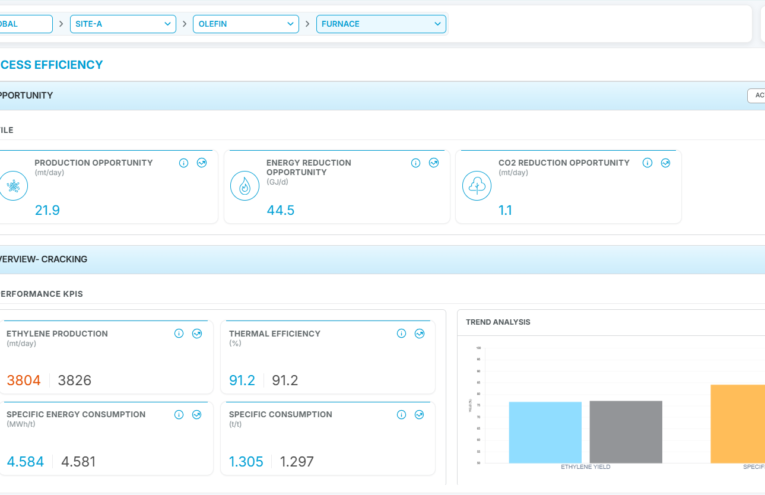
Task: Open trend icon on Energy Reduction Opportunity card
Action: click(x=434, y=163)
